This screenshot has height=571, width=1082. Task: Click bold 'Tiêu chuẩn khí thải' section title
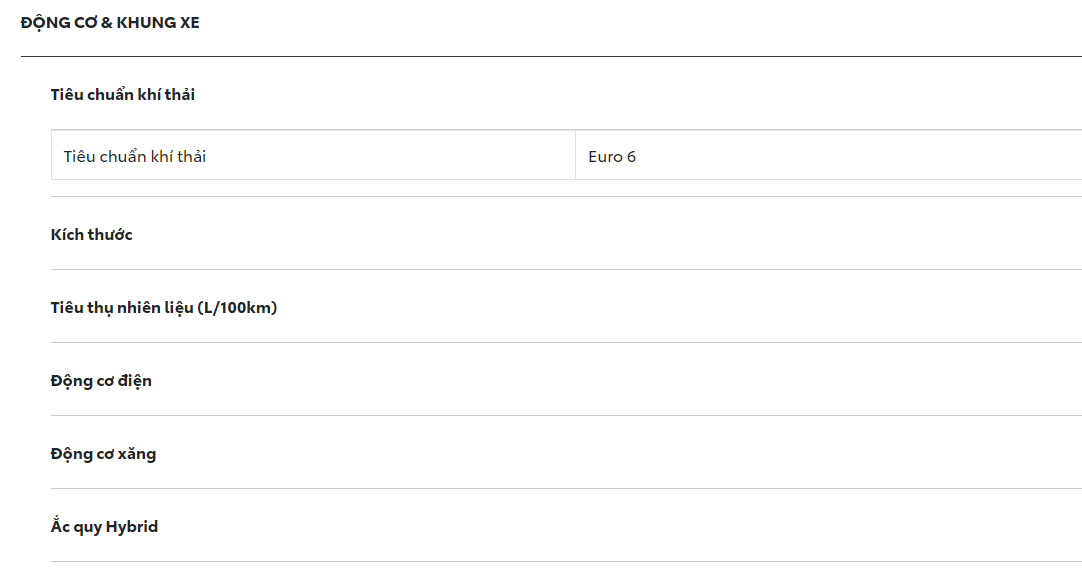(123, 95)
